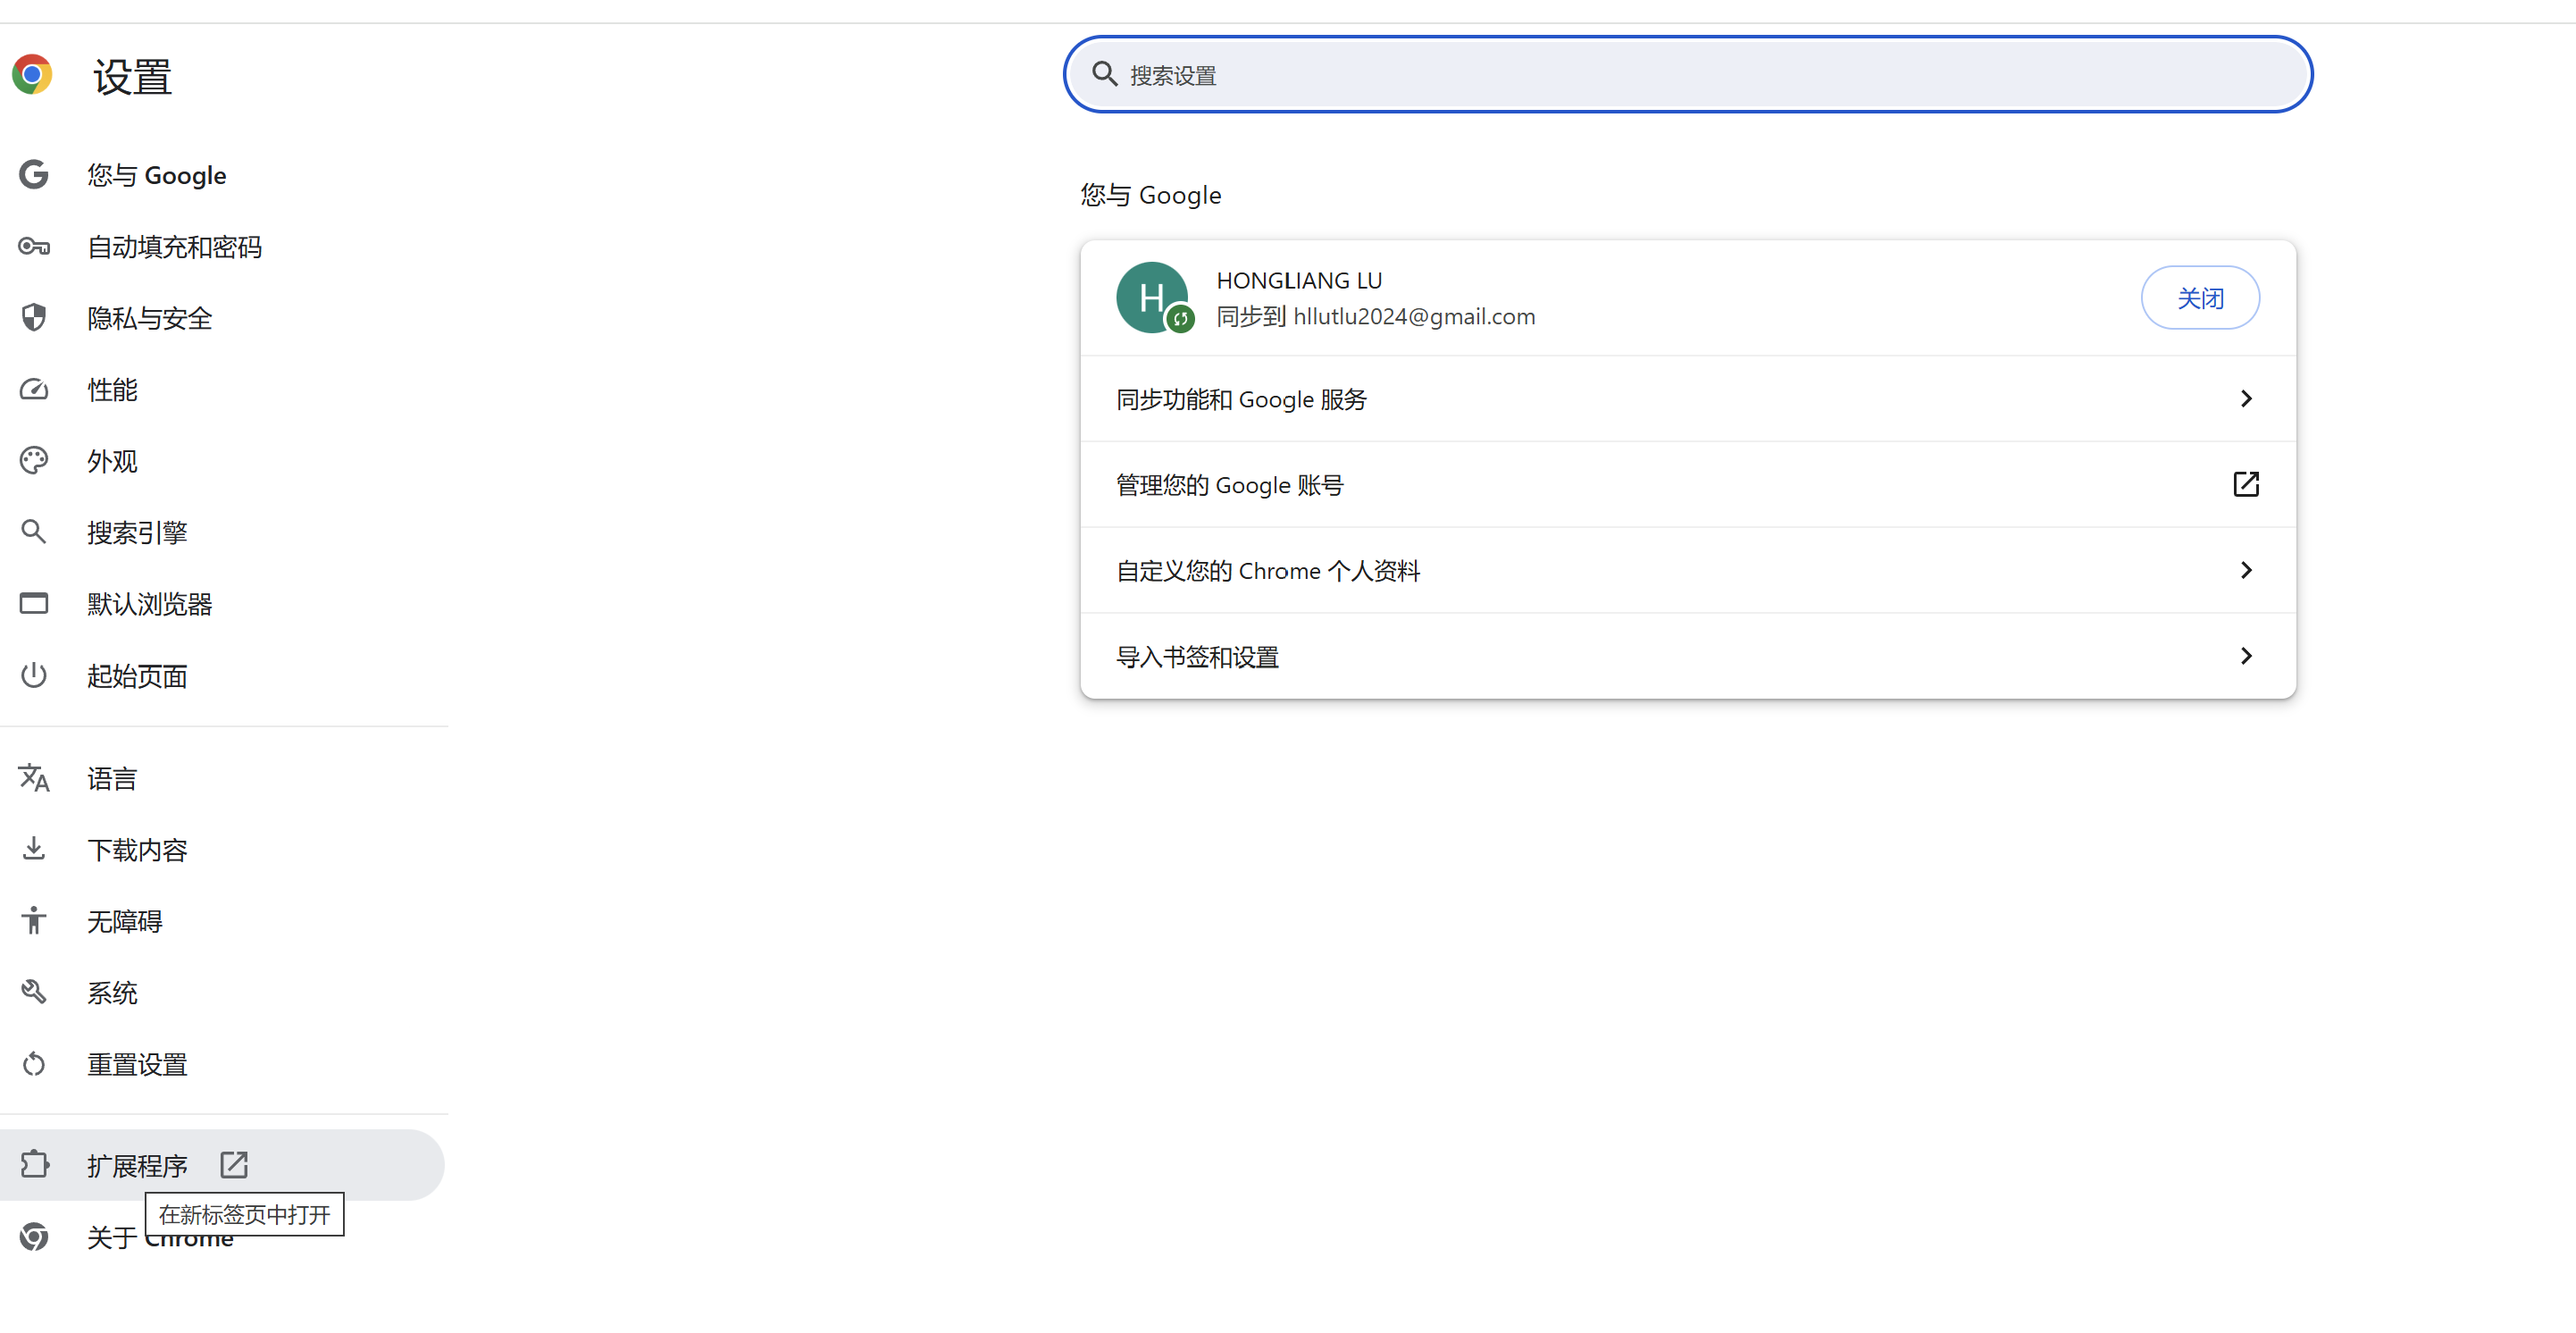Click the shield icon for 隐私与安全
Screen dimensions: 2576x1333
coord(34,318)
